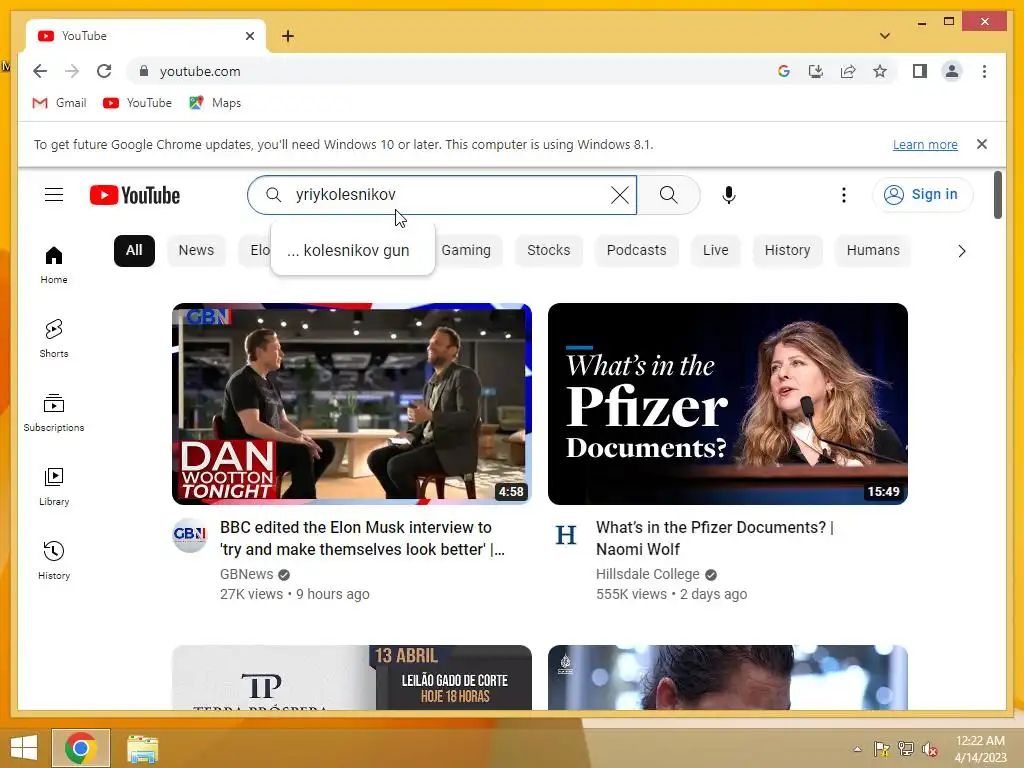This screenshot has height=768, width=1024.
Task: Open History in sidebar
Action: tap(54, 560)
